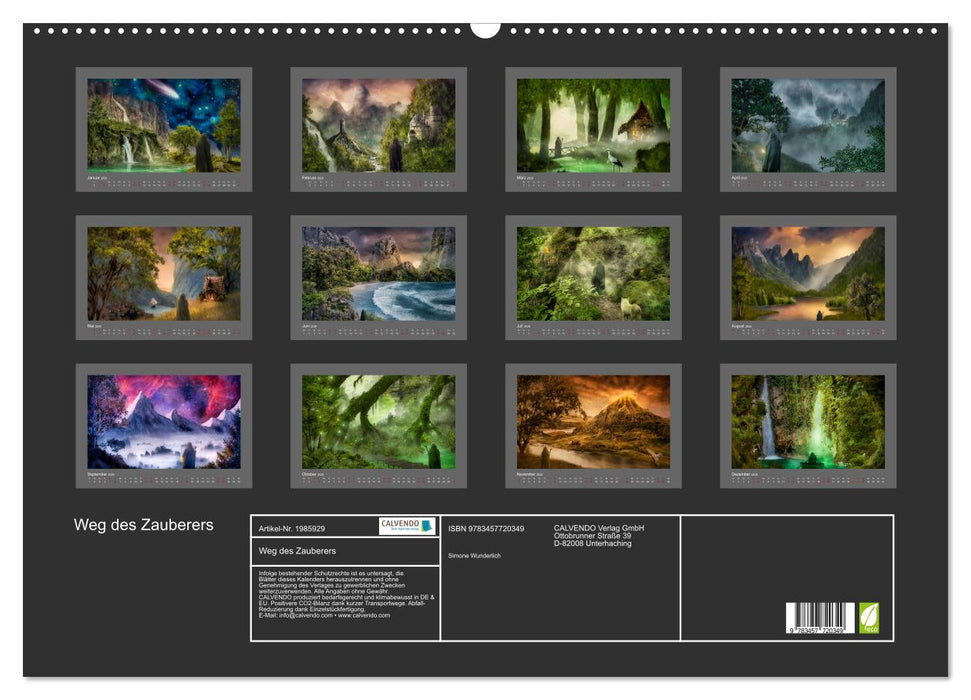
Task: Open the Mai treehouse thumbnail
Action: [x=164, y=274]
